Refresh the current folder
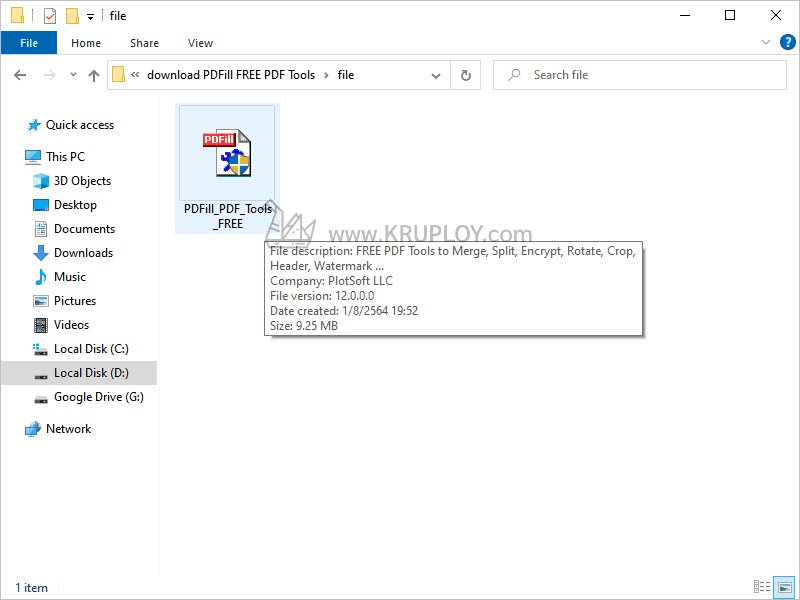This screenshot has width=800, height=600. [466, 76]
